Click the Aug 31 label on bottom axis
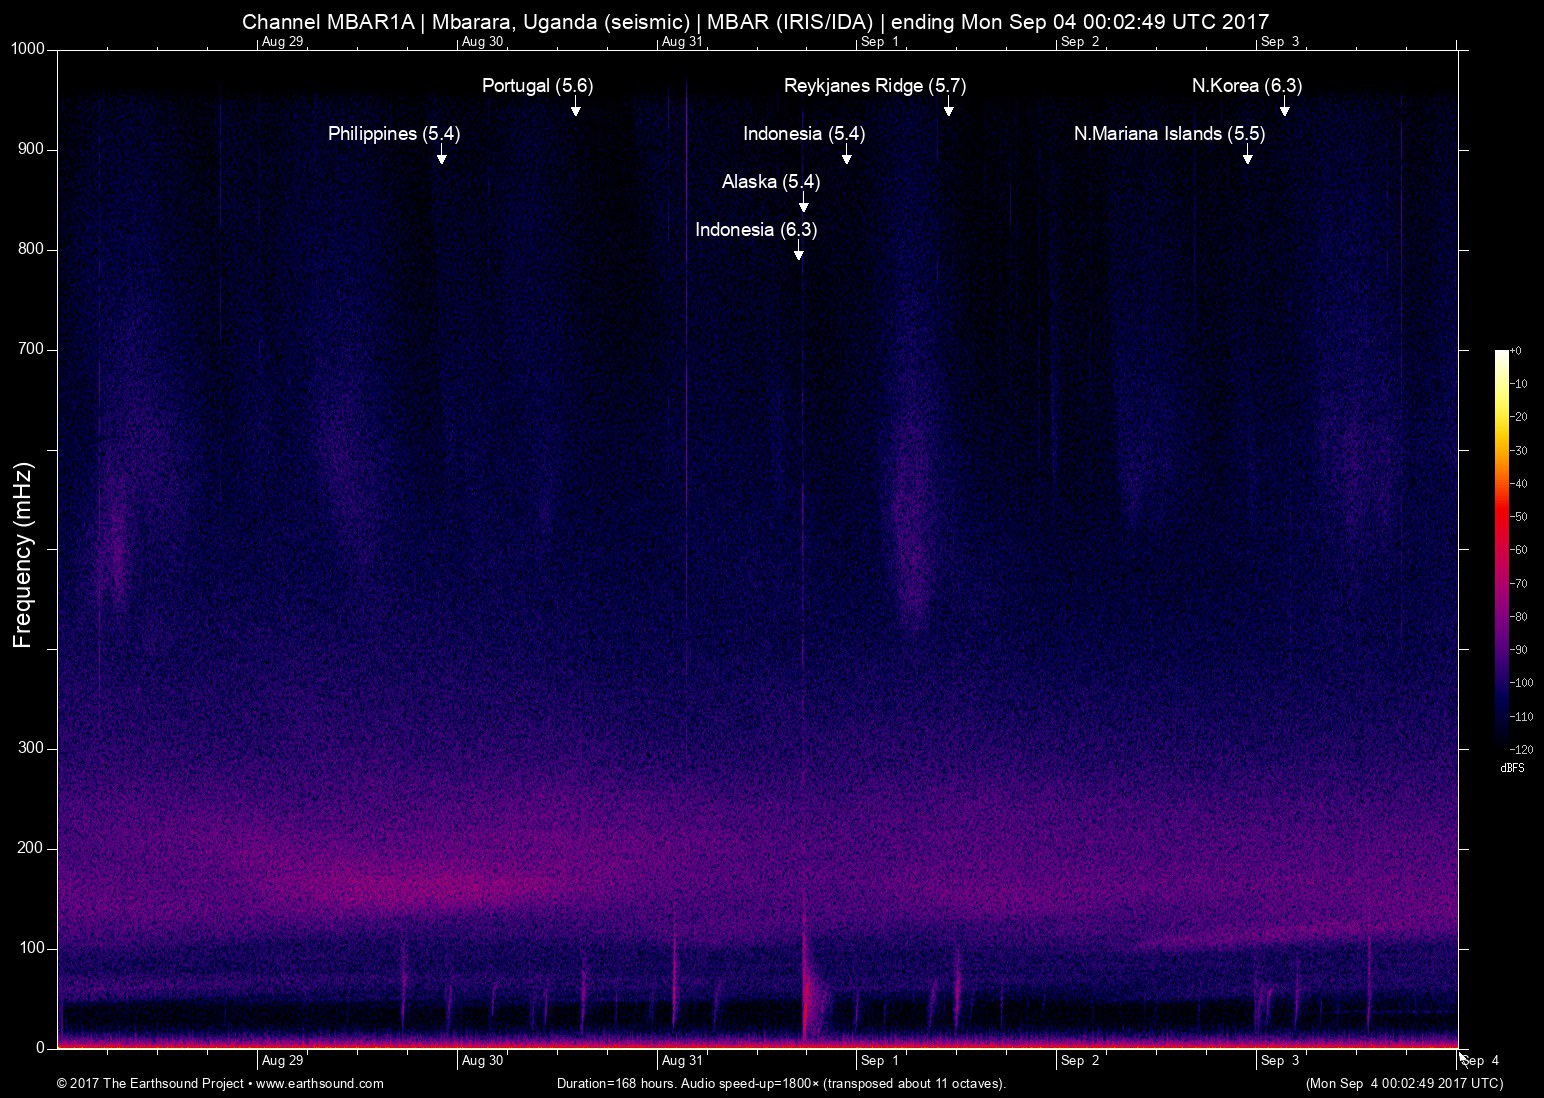This screenshot has height=1098, width=1544. click(682, 1060)
